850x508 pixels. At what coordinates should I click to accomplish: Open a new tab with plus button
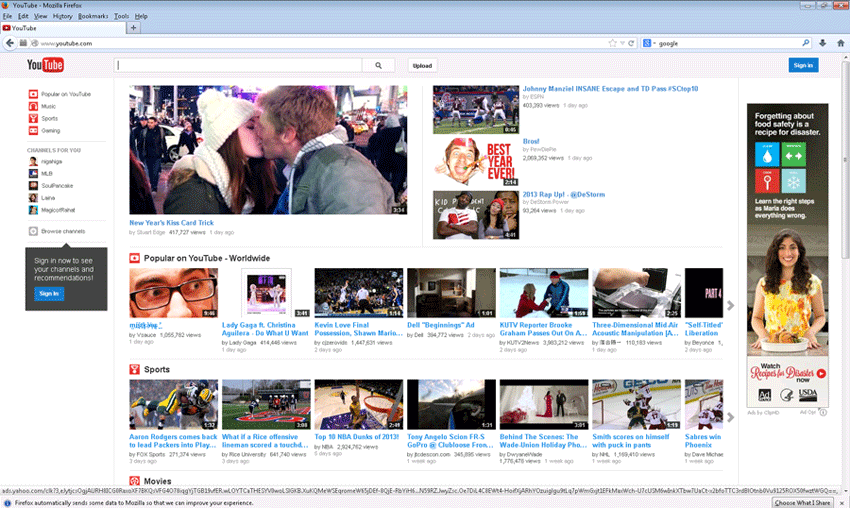134,28
